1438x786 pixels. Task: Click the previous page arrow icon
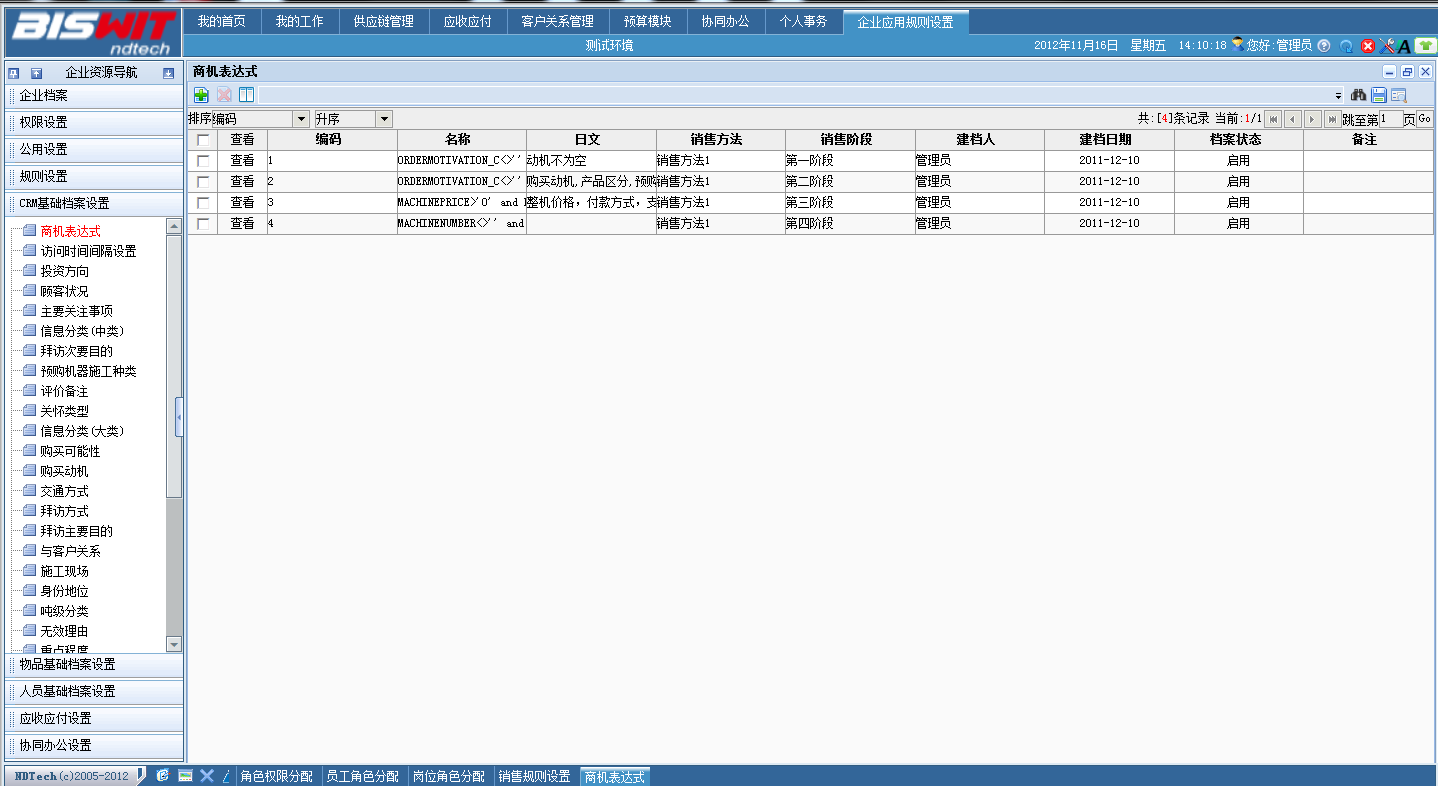coord(1293,119)
